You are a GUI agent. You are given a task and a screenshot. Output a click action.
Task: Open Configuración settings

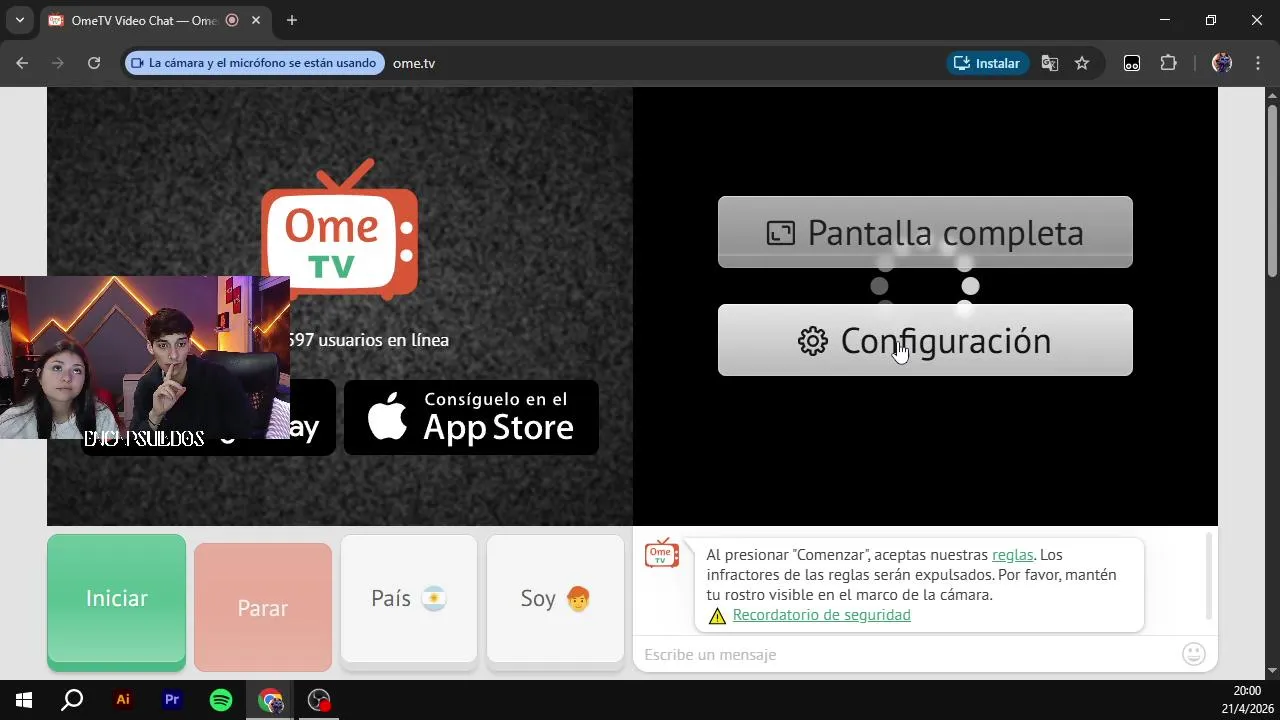[925, 340]
